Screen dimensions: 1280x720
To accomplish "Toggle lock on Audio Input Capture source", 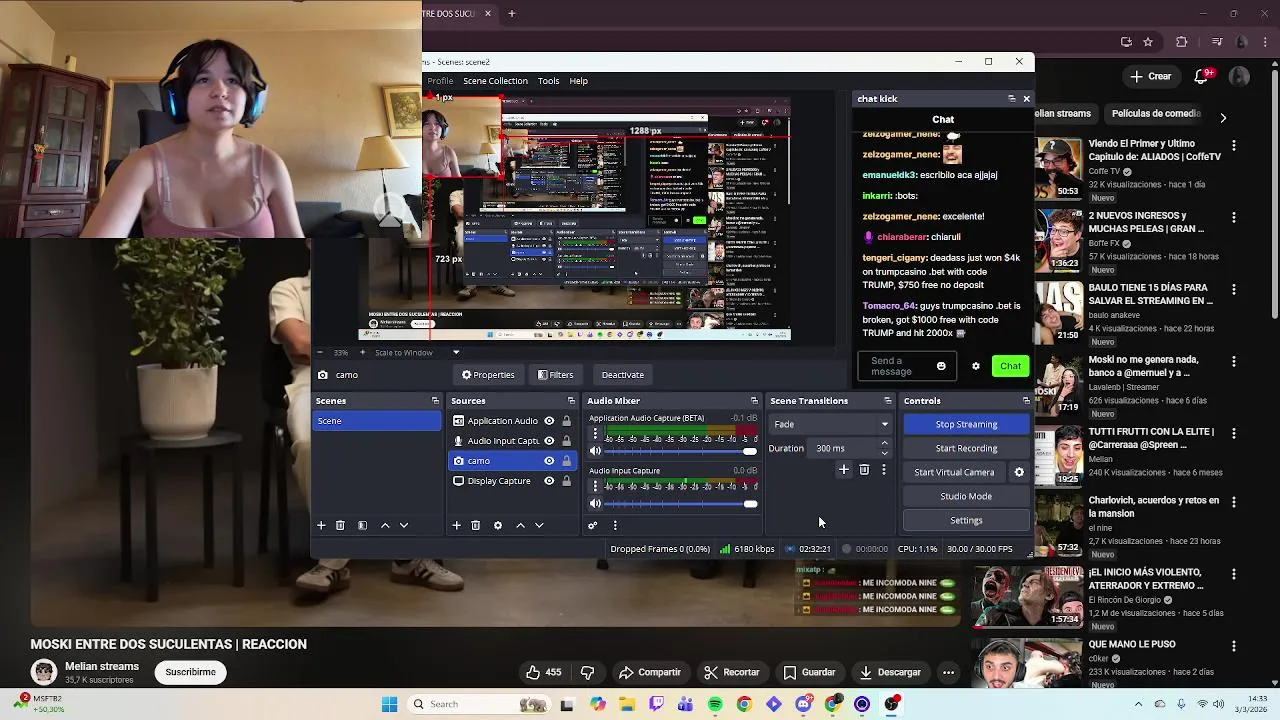I will [566, 441].
